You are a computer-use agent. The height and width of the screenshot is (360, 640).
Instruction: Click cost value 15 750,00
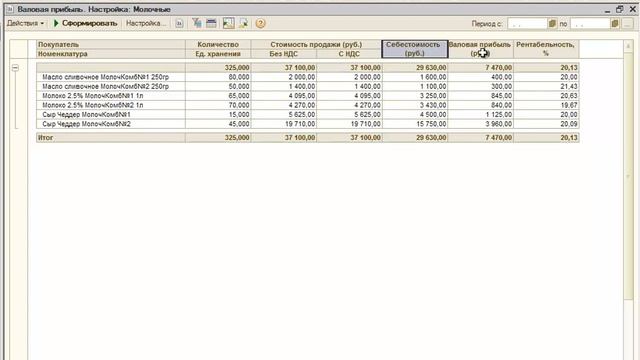pos(415,124)
